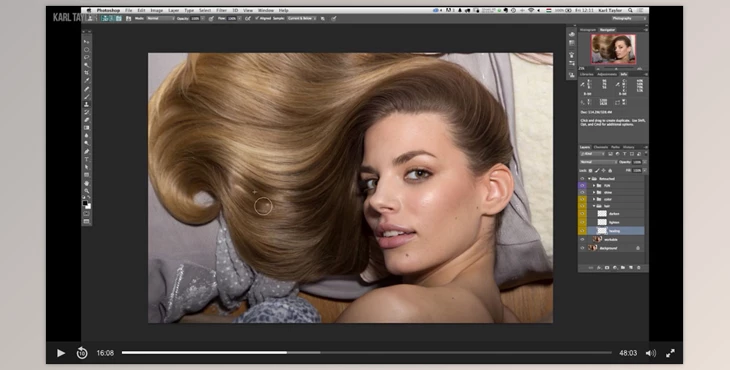The image size is (730, 370).
Task: Open Spotlight search in the macOS menu bar
Action: point(630,10)
